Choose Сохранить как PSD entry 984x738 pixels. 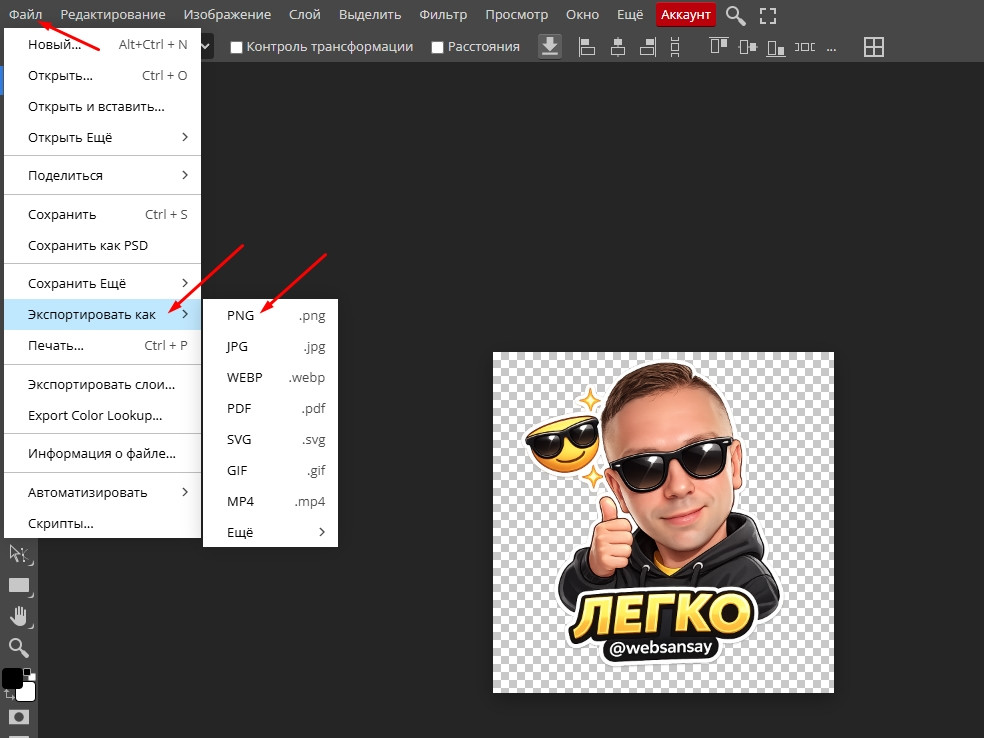pyautogui.click(x=102, y=245)
